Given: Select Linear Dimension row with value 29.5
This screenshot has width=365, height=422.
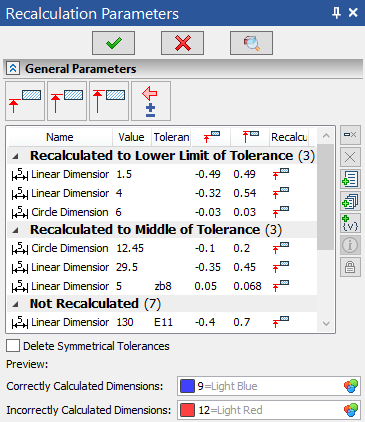Looking at the screenshot, I should pyautogui.click(x=162, y=267).
